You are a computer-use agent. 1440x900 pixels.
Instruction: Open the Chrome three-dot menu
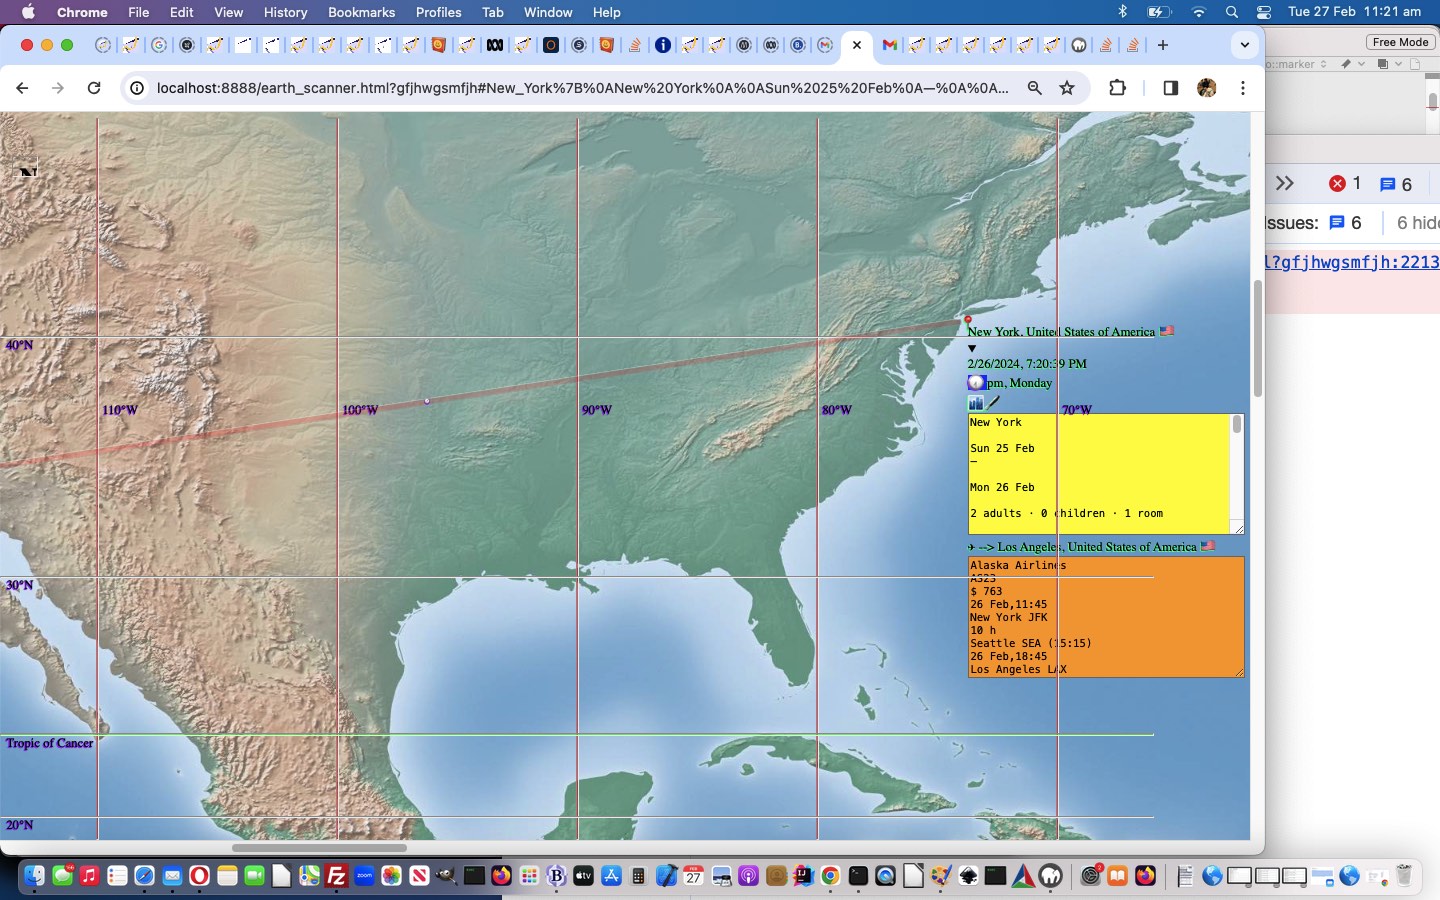(x=1243, y=88)
